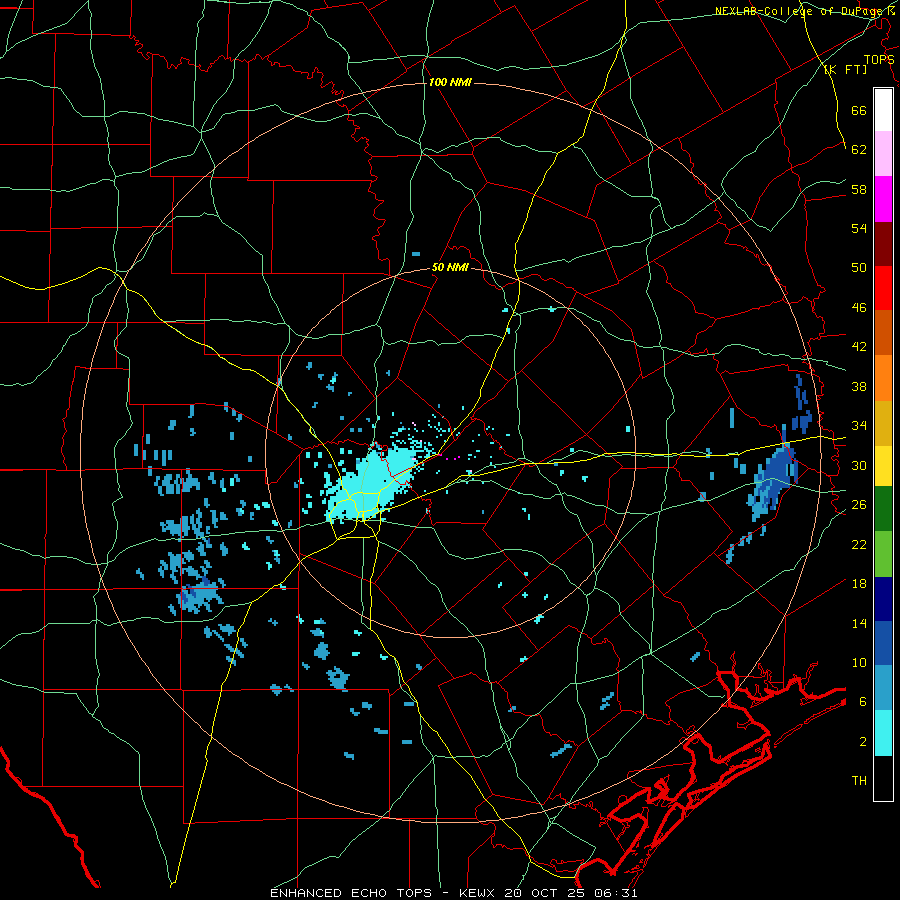
Task: Click the K FT units label
Action: (845, 70)
